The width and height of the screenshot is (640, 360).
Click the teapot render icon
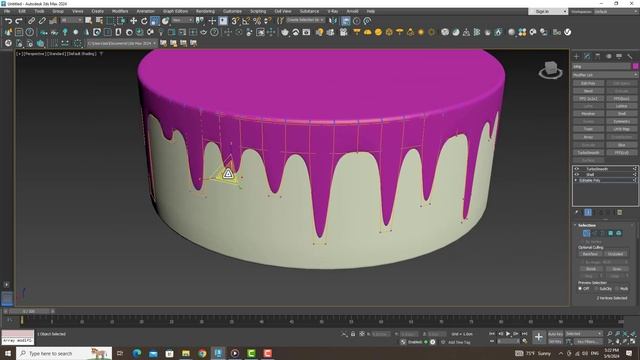(285, 32)
